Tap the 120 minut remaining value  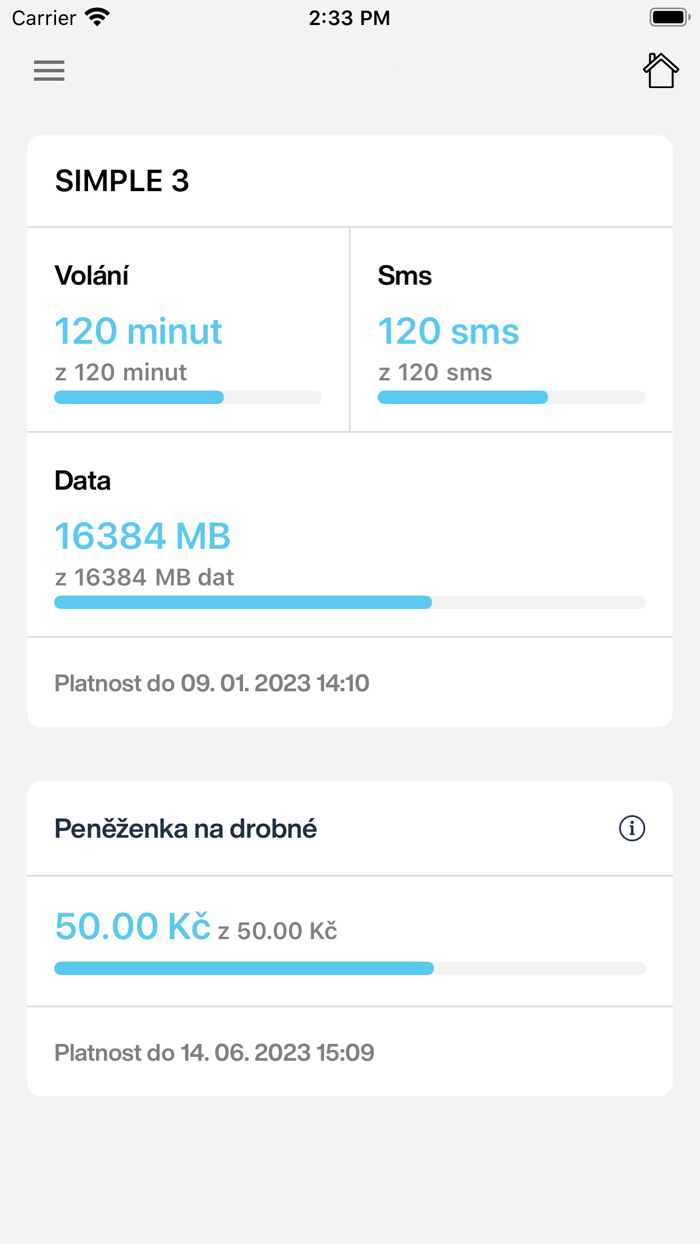tap(138, 331)
